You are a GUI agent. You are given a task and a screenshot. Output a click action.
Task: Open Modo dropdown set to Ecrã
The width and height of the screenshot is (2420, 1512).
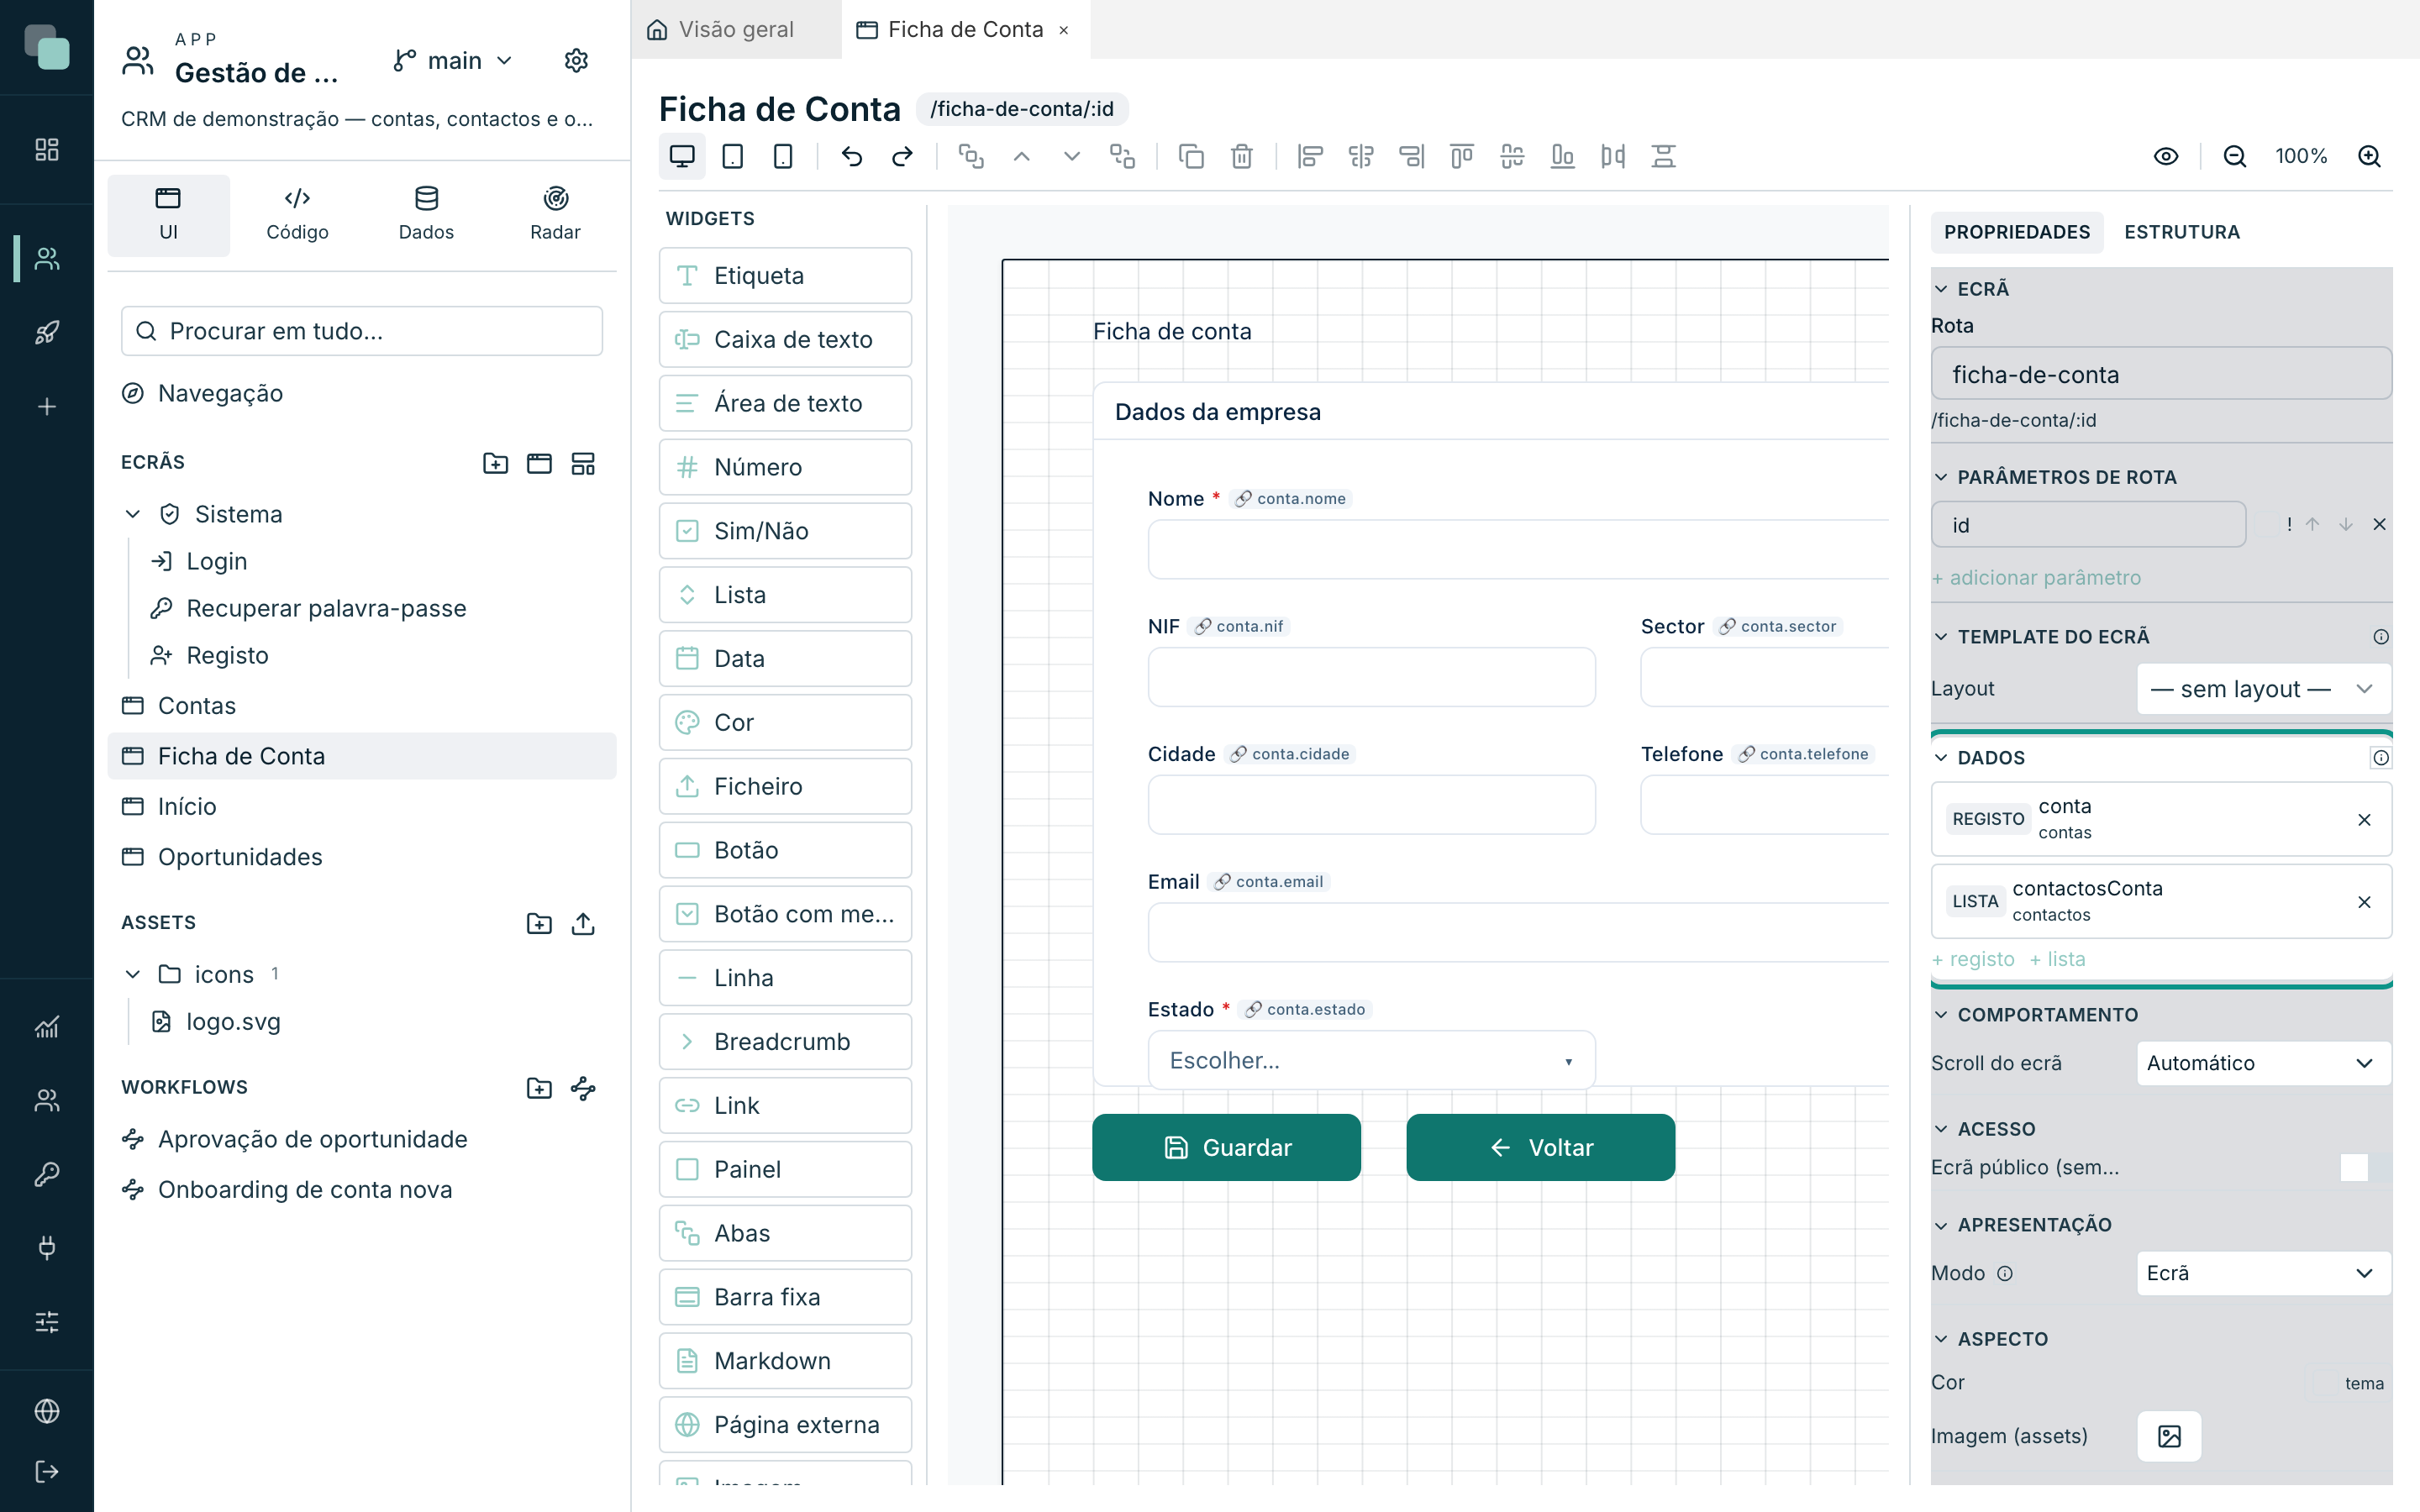[x=2263, y=1273]
